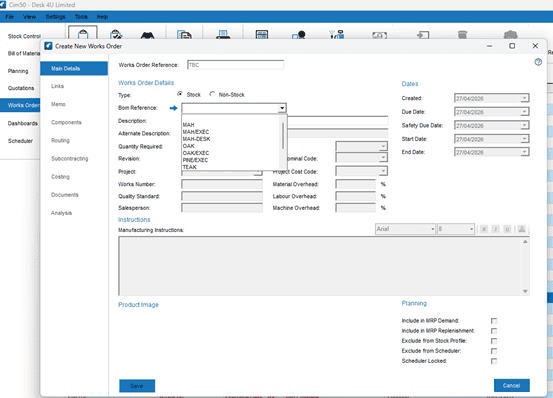The height and width of the screenshot is (398, 553).
Task: Tick Exclude from Scheduler checkbox
Action: click(494, 351)
